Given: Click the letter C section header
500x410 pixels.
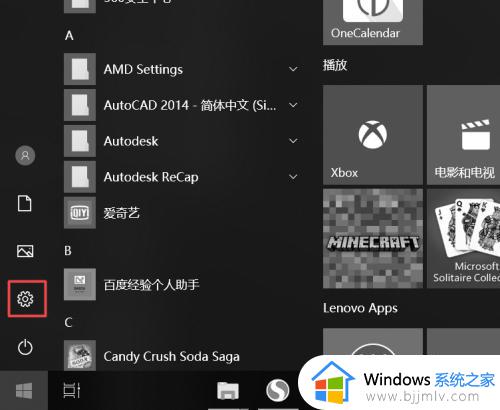Looking at the screenshot, I should pos(68,322).
